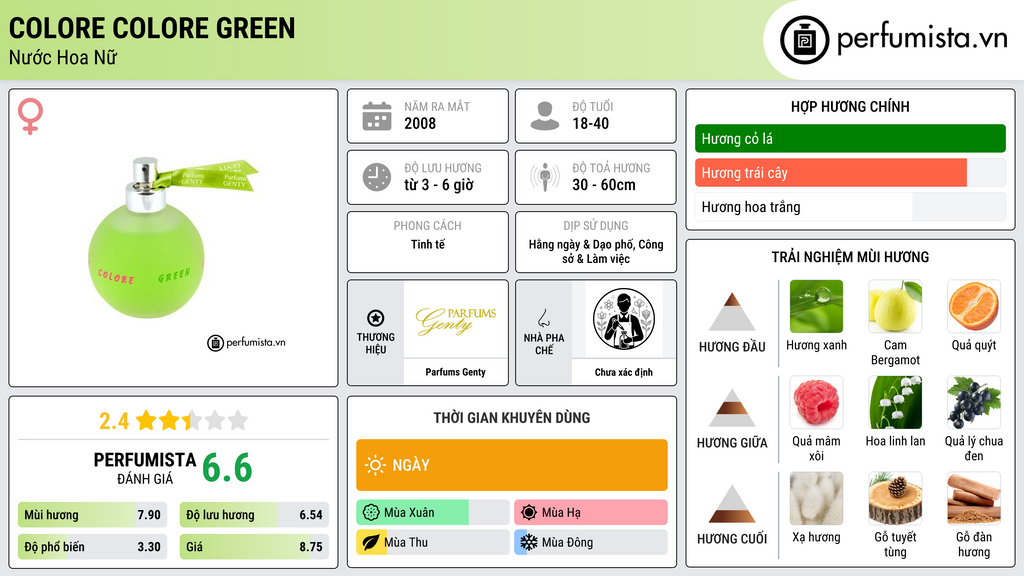
Task: Click the perfumista.vn bottle logo icon
Action: coord(804,40)
